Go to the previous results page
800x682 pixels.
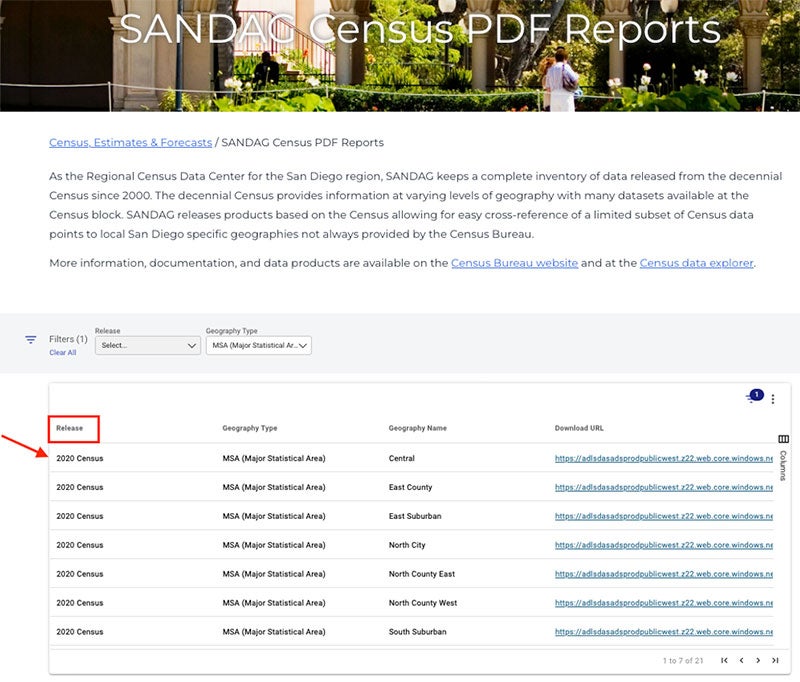741,661
